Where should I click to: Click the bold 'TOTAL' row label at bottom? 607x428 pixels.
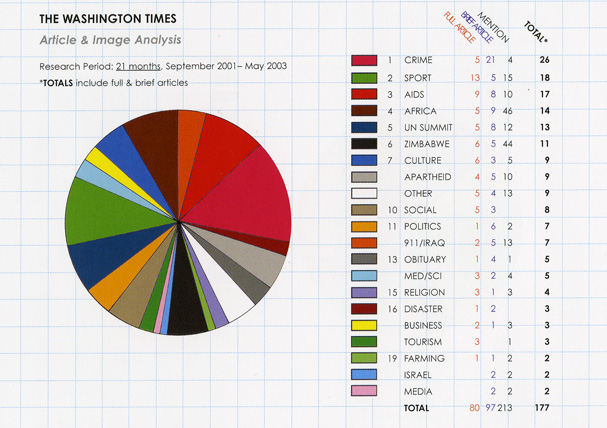point(416,408)
